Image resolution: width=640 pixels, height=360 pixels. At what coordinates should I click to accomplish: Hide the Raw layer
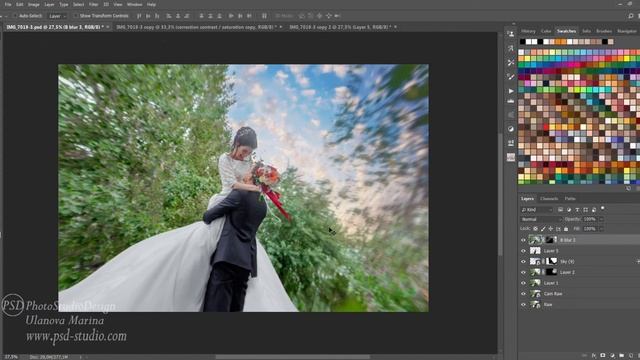click(523, 304)
